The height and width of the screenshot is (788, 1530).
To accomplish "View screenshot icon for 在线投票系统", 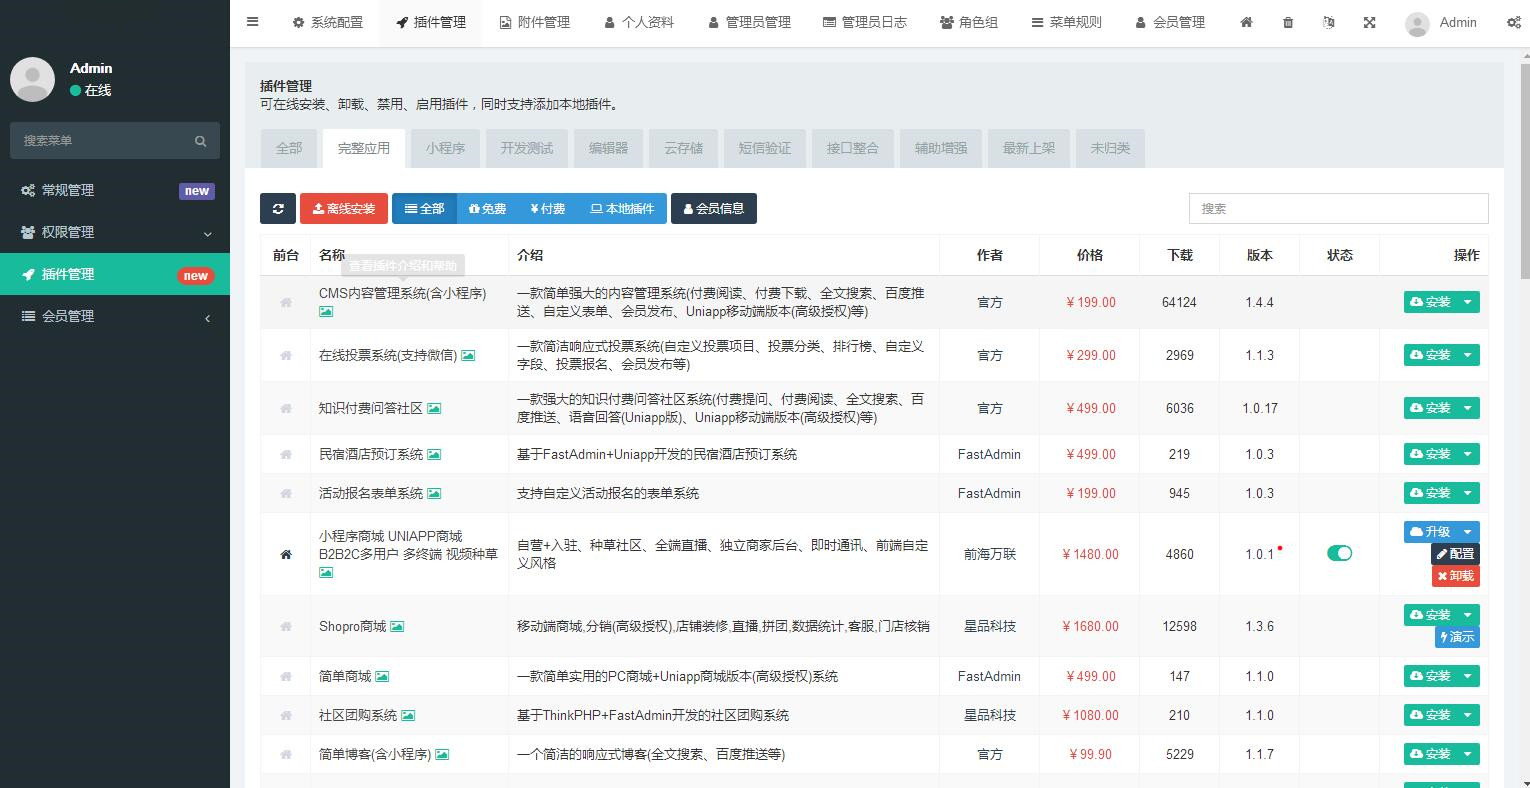I will 468,355.
